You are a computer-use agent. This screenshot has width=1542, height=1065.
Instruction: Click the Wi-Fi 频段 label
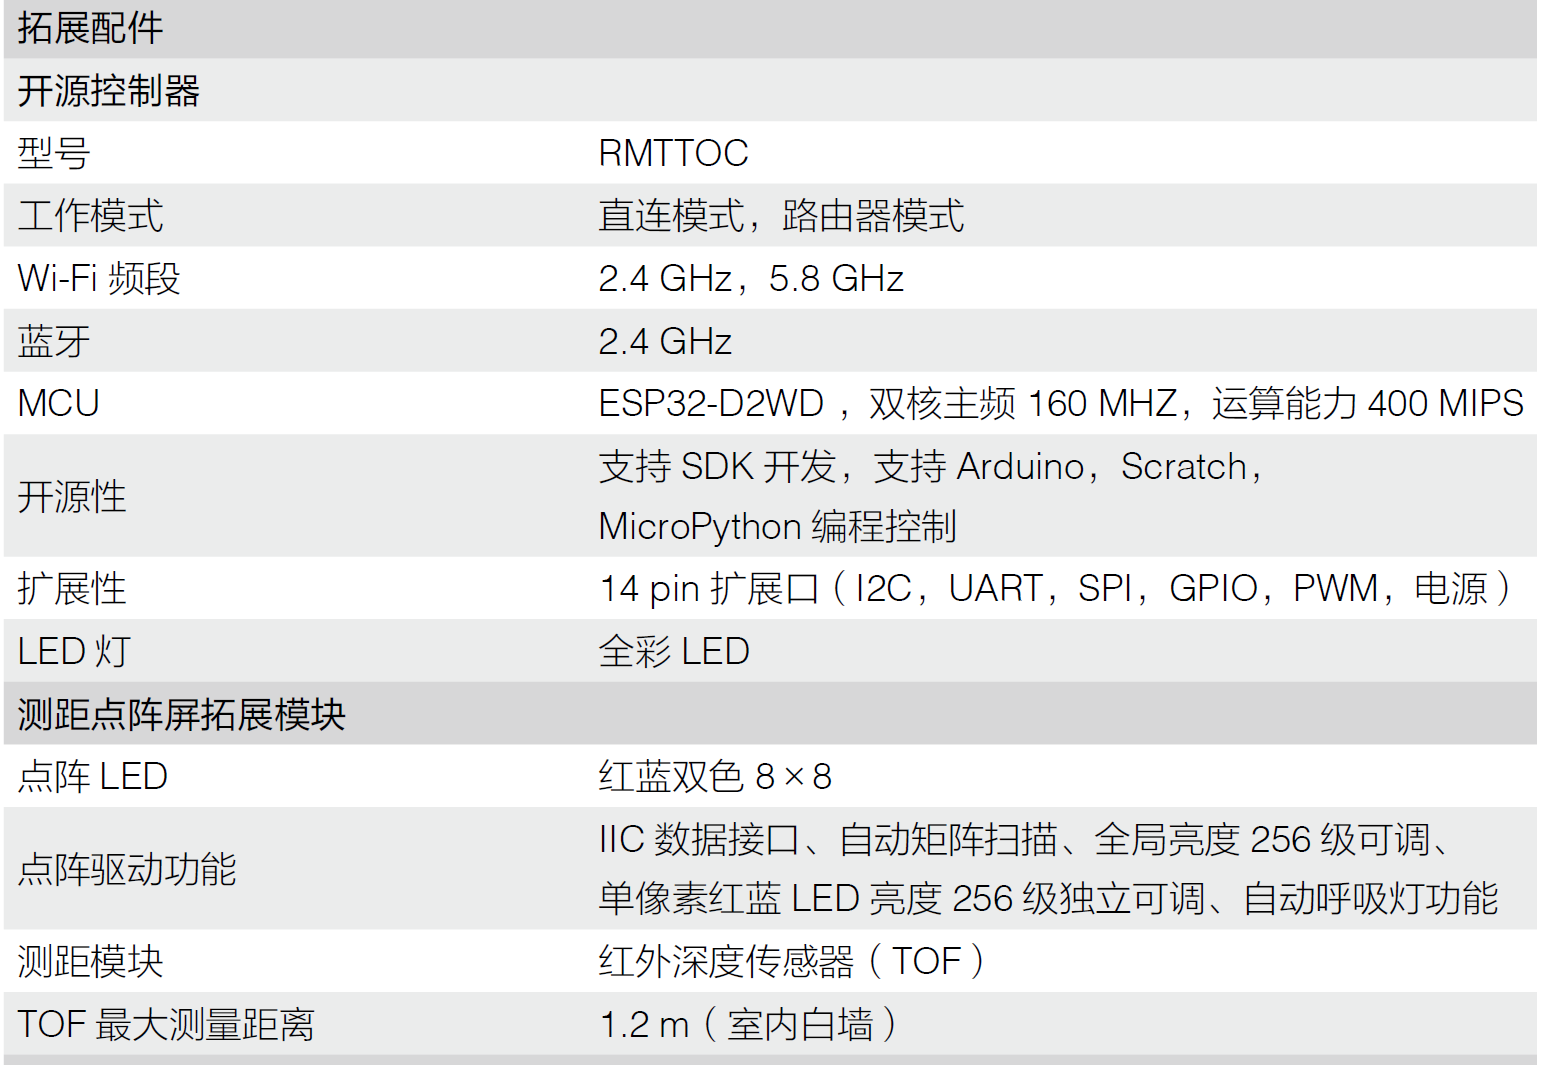click(x=99, y=278)
